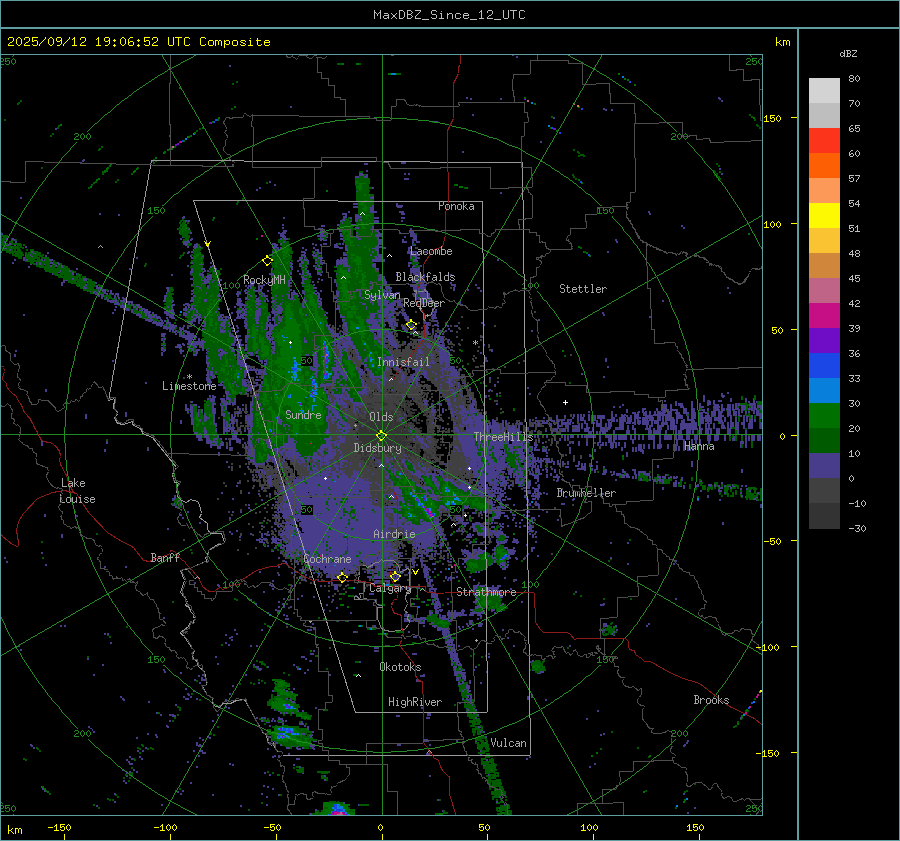The image size is (900, 841).
Task: Click the yellow diamond marker above Calgary
Action: [395, 576]
